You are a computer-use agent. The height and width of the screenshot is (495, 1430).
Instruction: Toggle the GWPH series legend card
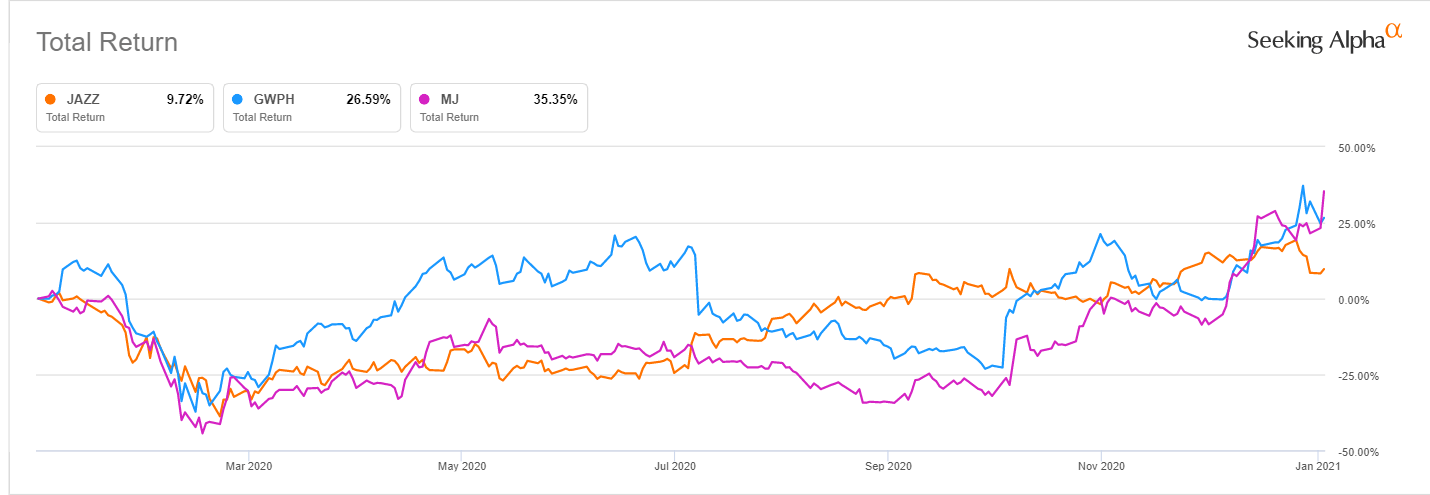click(312, 107)
